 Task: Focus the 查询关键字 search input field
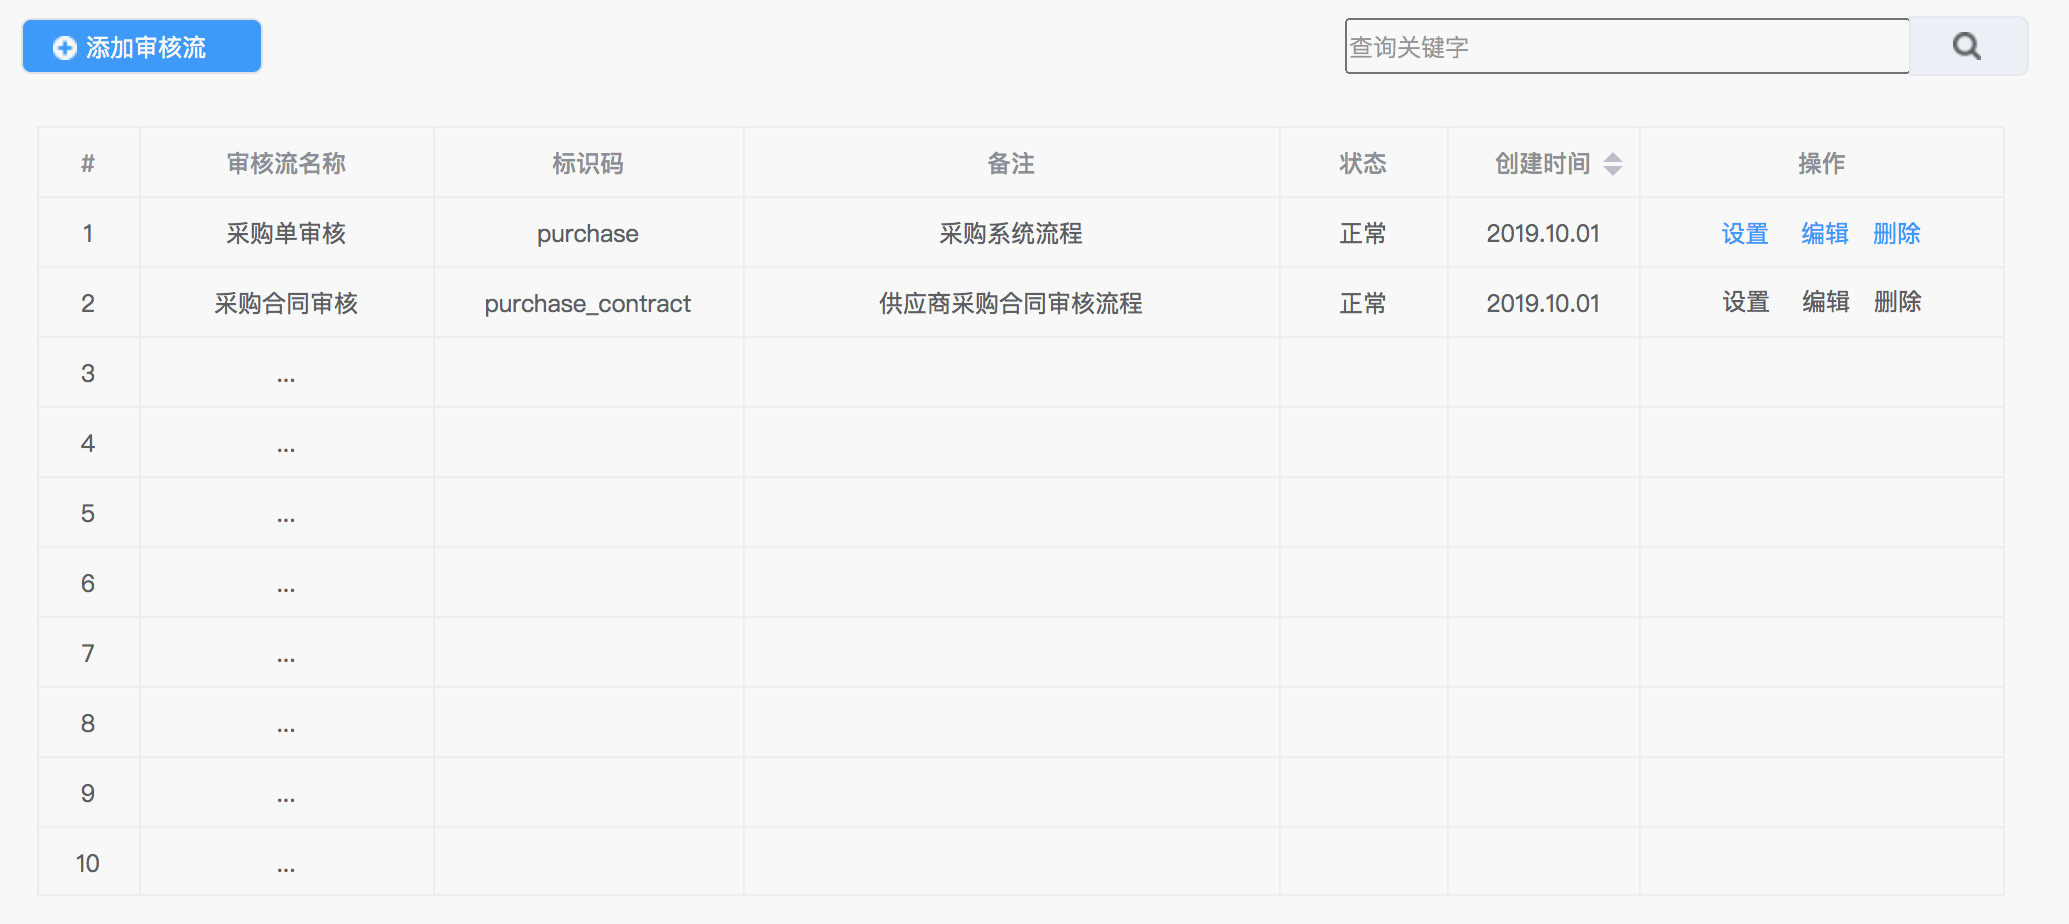point(1626,47)
